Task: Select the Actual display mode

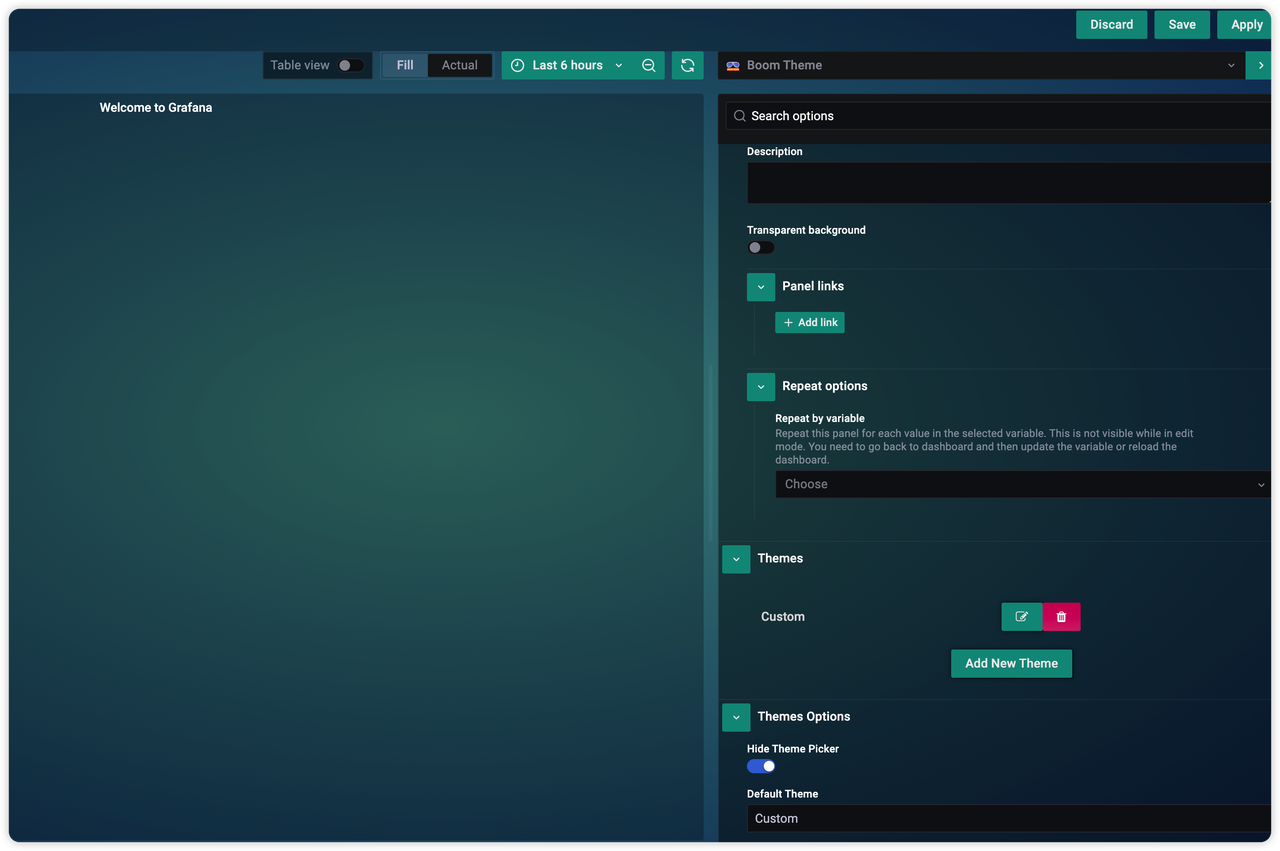Action: coord(460,65)
